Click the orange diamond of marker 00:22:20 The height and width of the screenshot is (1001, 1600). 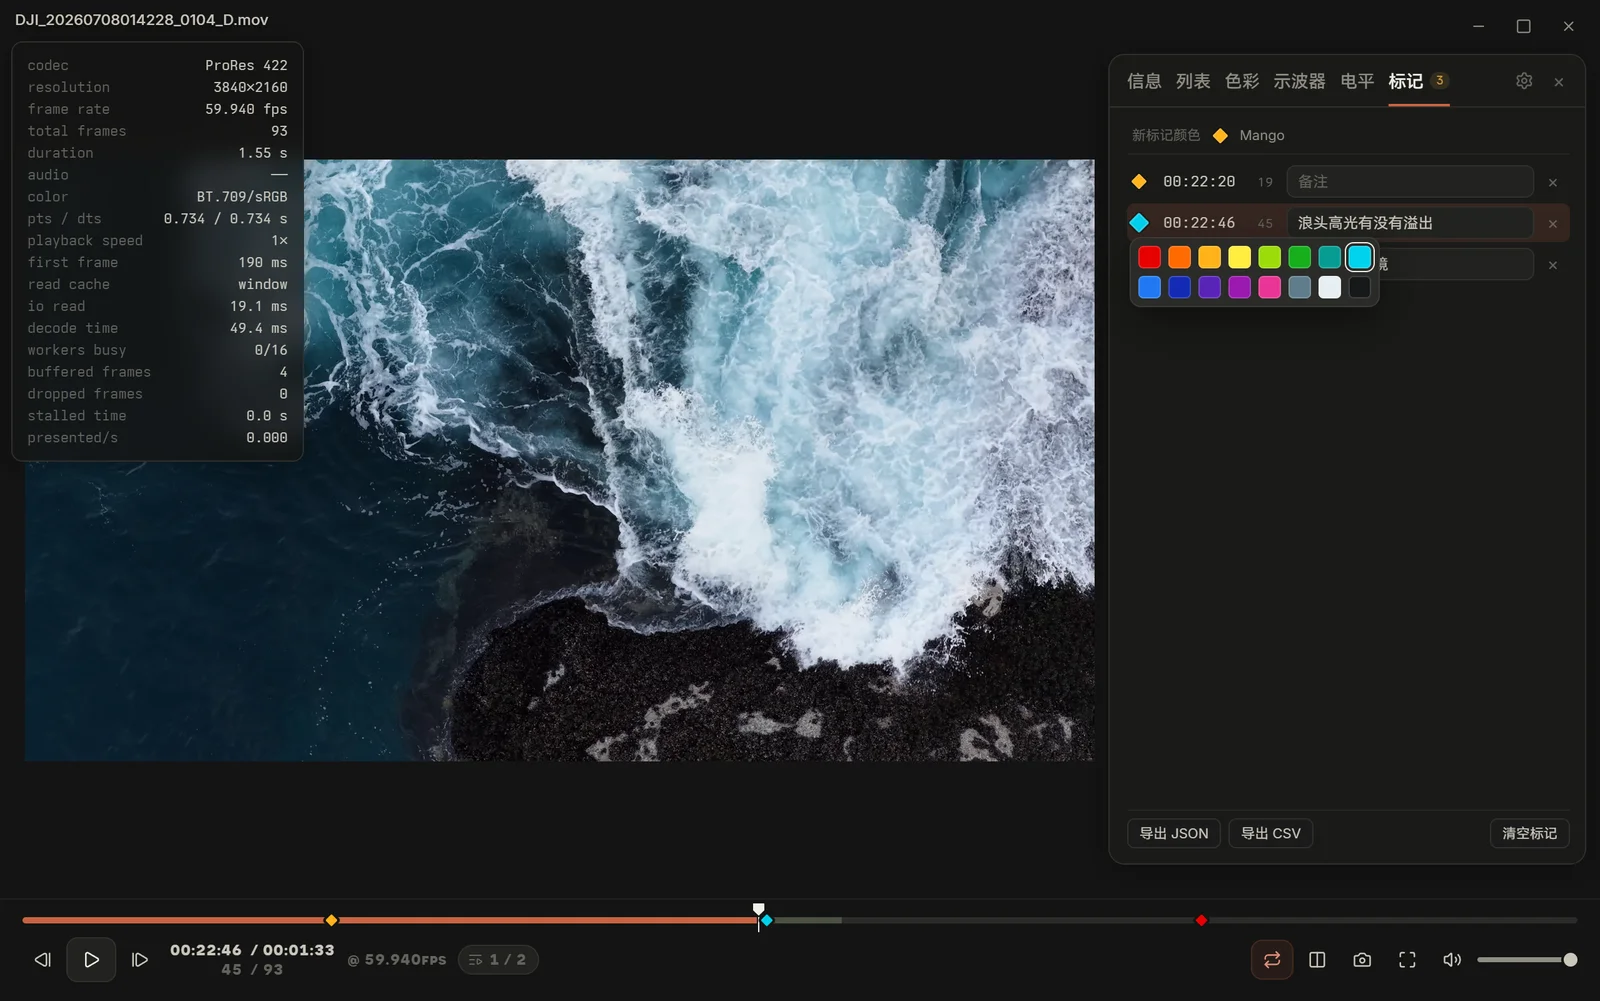[1139, 182]
